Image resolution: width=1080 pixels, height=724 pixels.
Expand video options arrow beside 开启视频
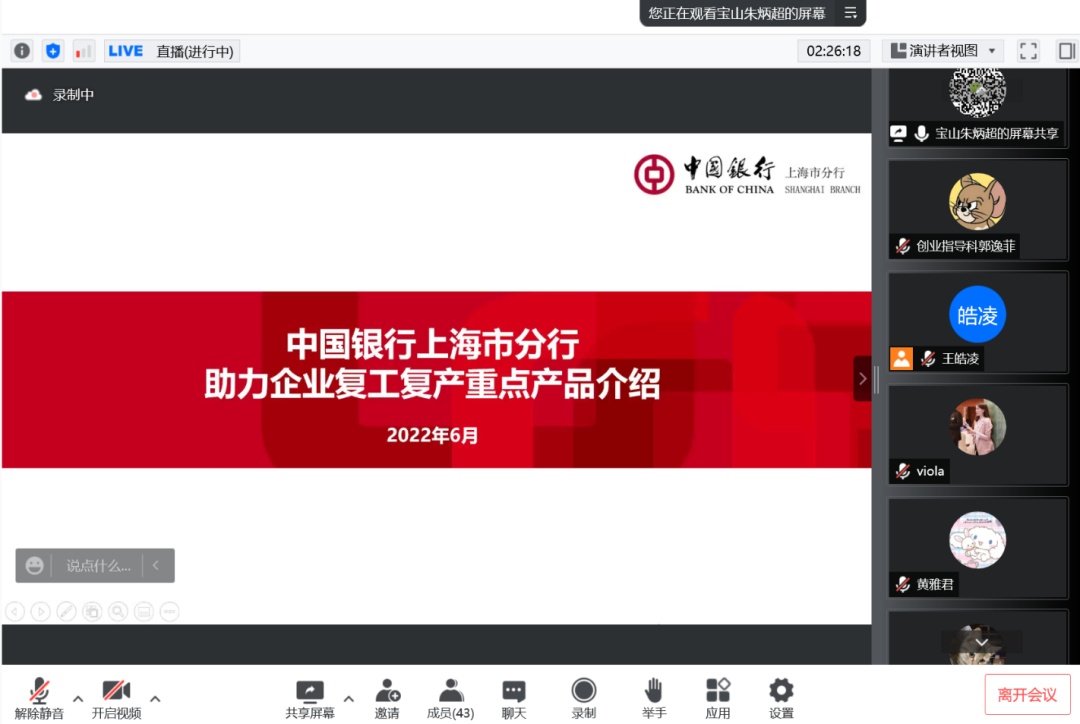[x=155, y=698]
